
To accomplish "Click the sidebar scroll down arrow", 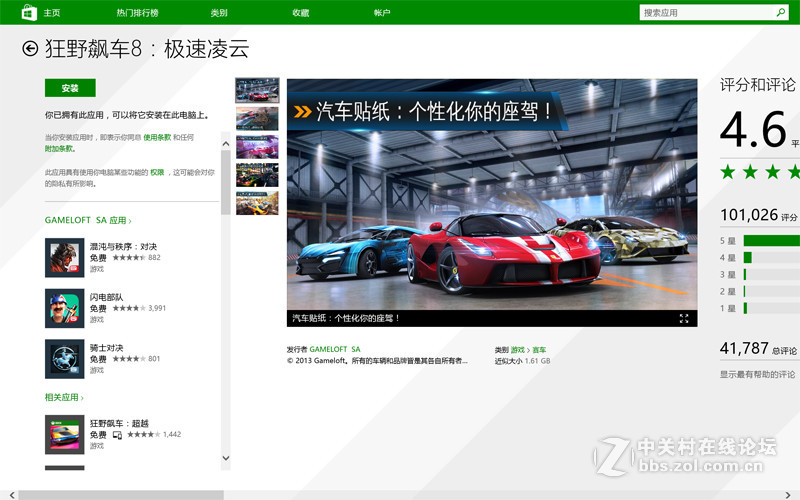I will click(x=226, y=458).
